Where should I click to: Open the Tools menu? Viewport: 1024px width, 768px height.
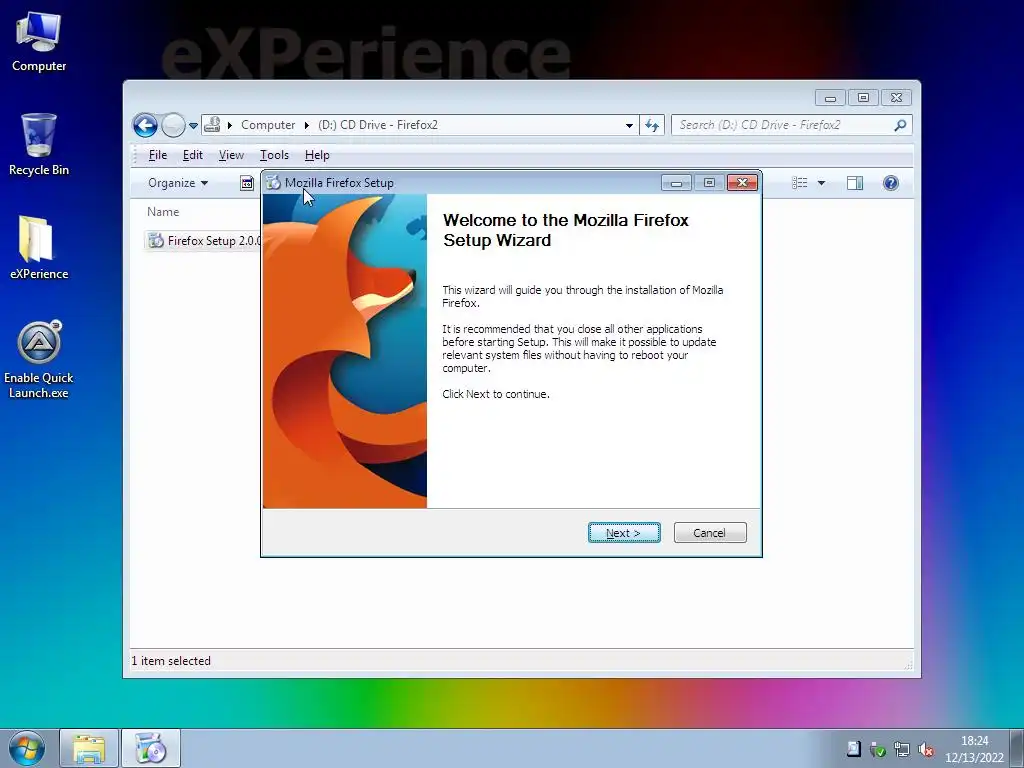pyautogui.click(x=274, y=155)
